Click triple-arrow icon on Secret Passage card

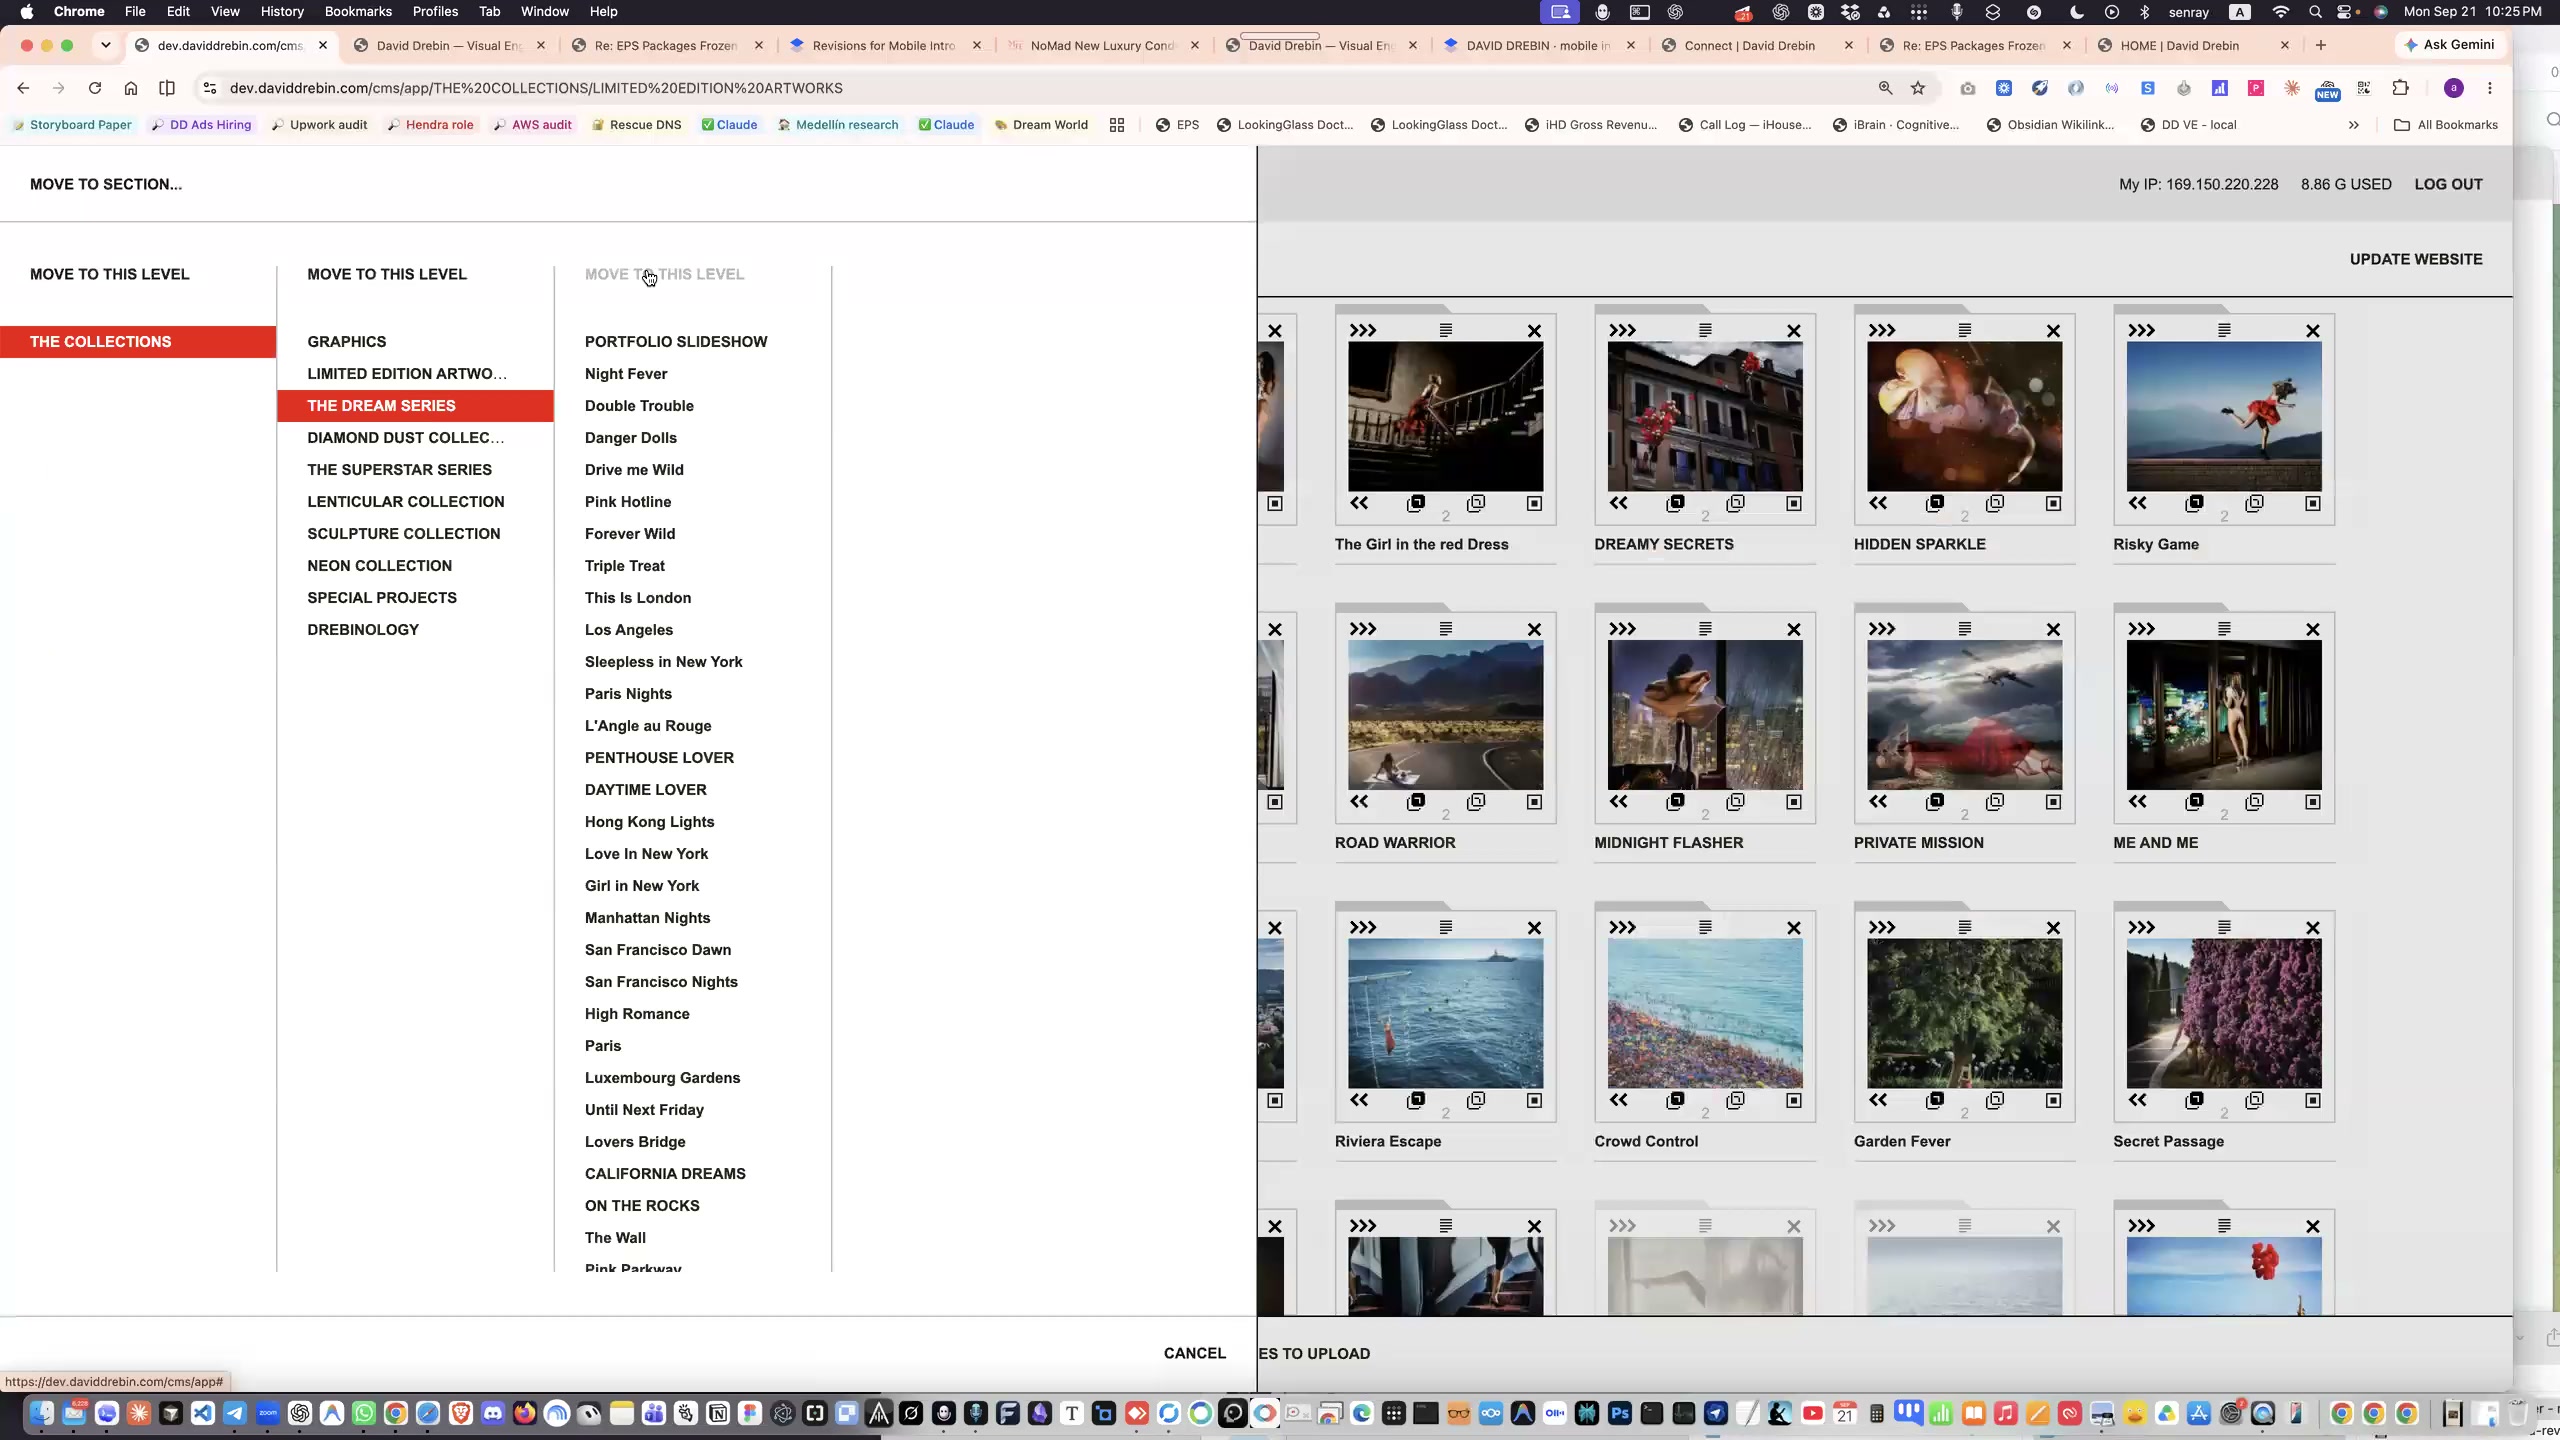click(2141, 928)
